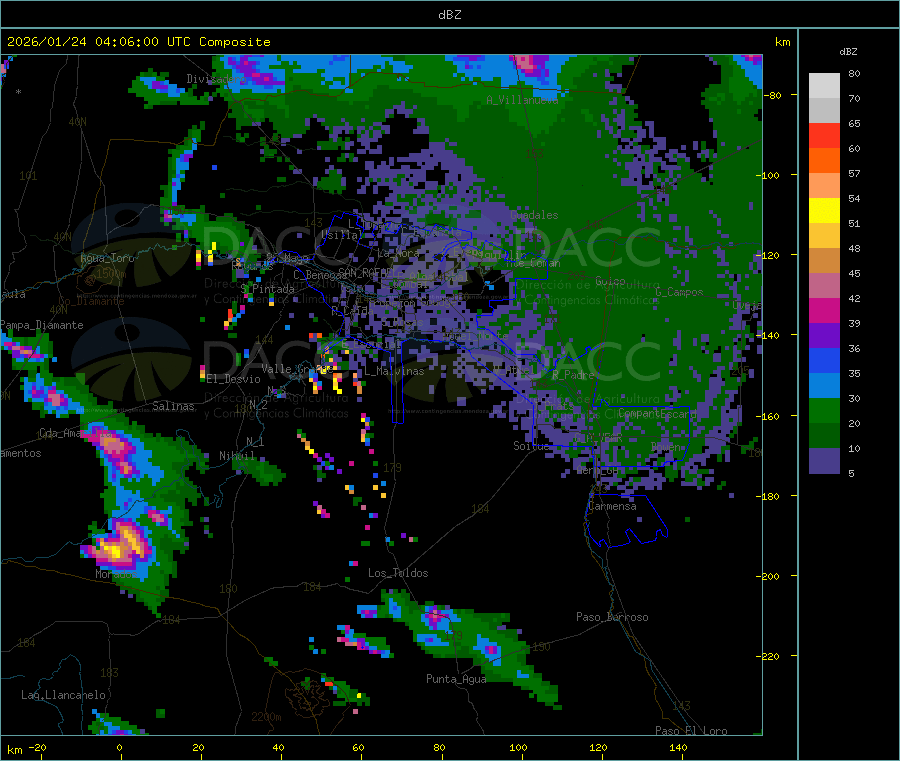The width and height of the screenshot is (900, 761).
Task: Pick the bright yellow 51-54 dBZ legend swatch
Action: tap(824, 210)
